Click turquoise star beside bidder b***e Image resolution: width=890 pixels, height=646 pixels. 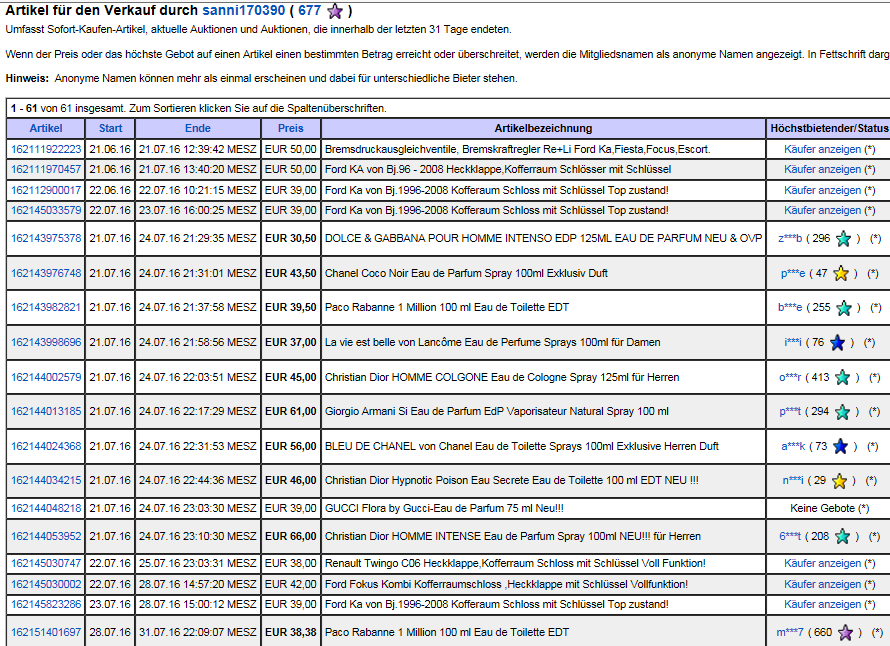click(844, 308)
